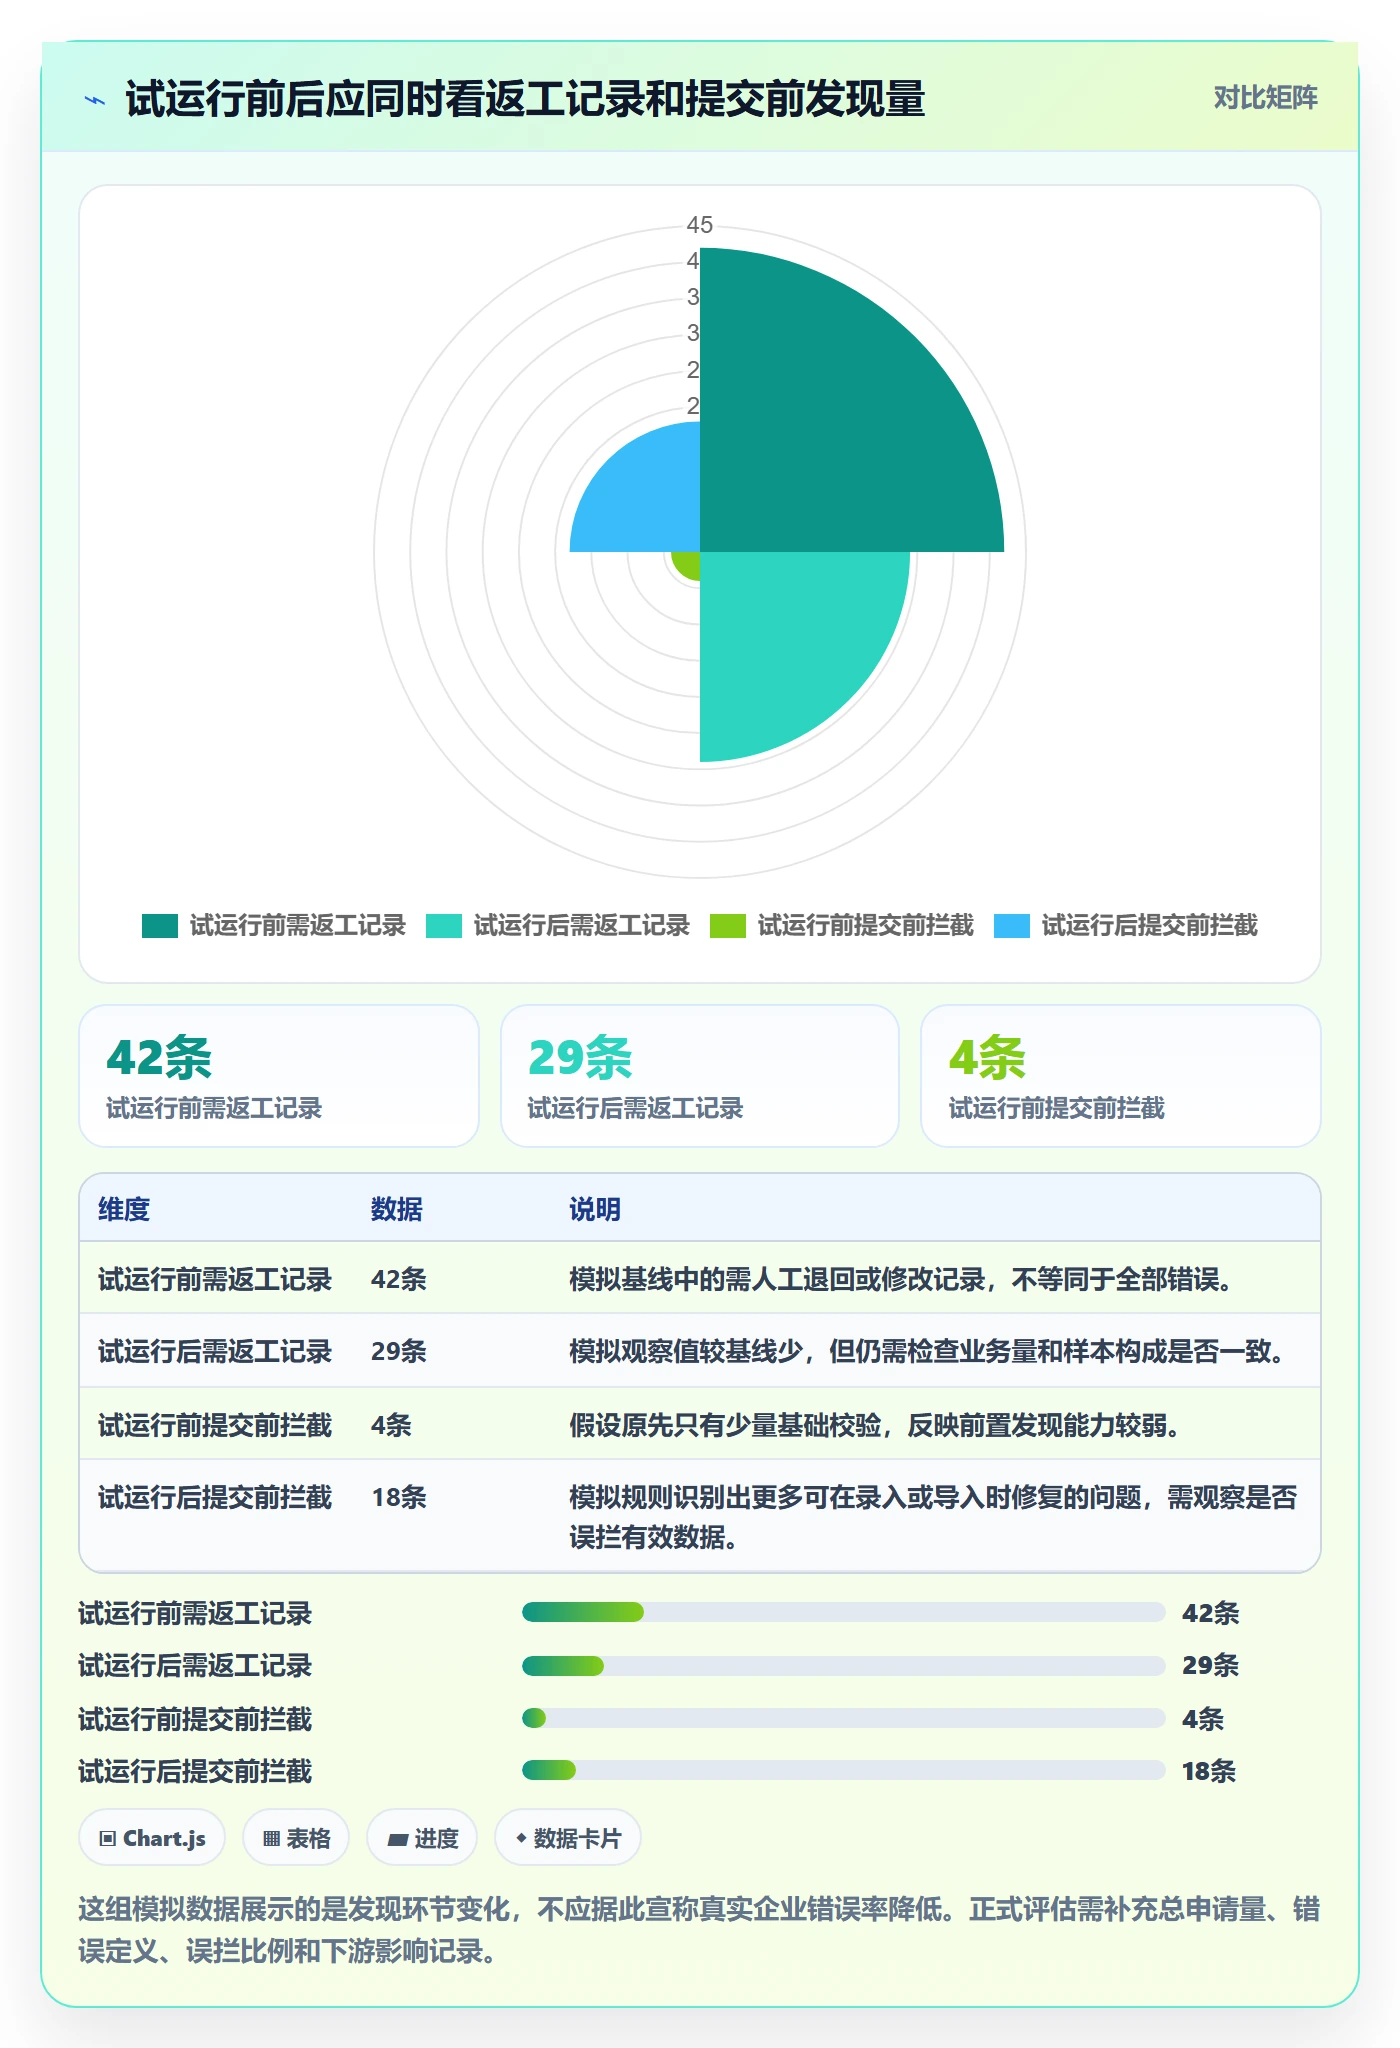Select table row cell 试运行前提交前拦截
This screenshot has height=2048, width=1400.
click(215, 1425)
